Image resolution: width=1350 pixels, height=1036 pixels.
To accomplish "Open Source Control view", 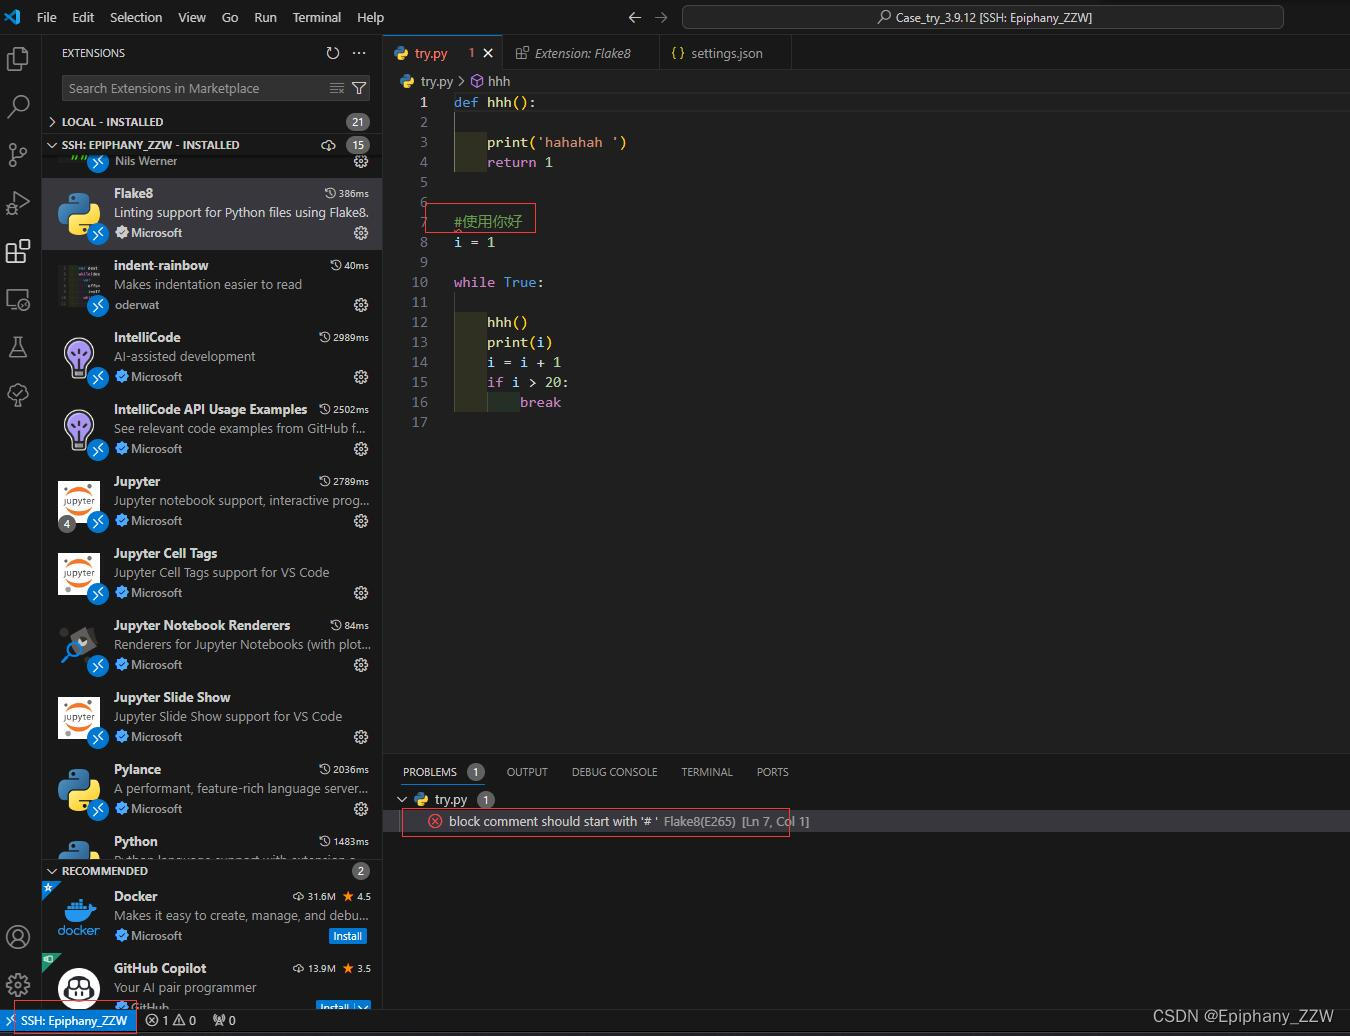I will click(x=18, y=155).
